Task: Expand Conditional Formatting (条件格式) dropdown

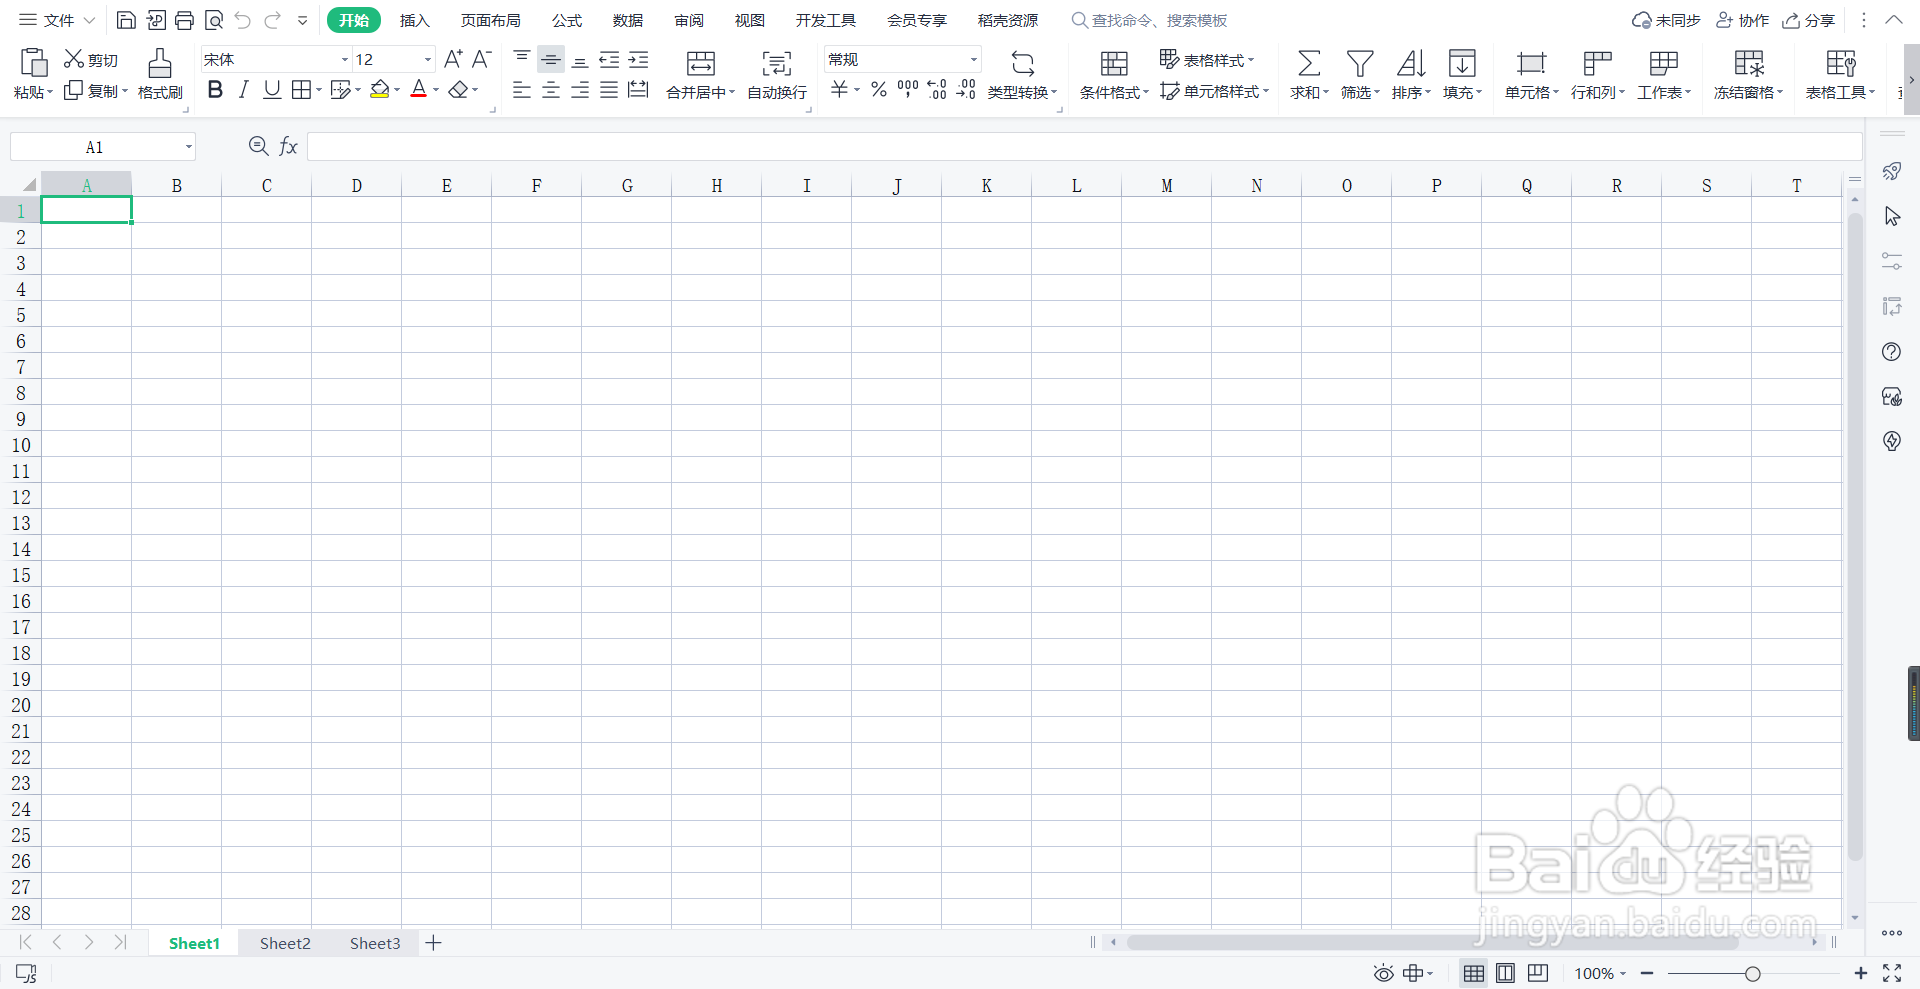Action: click(1146, 92)
